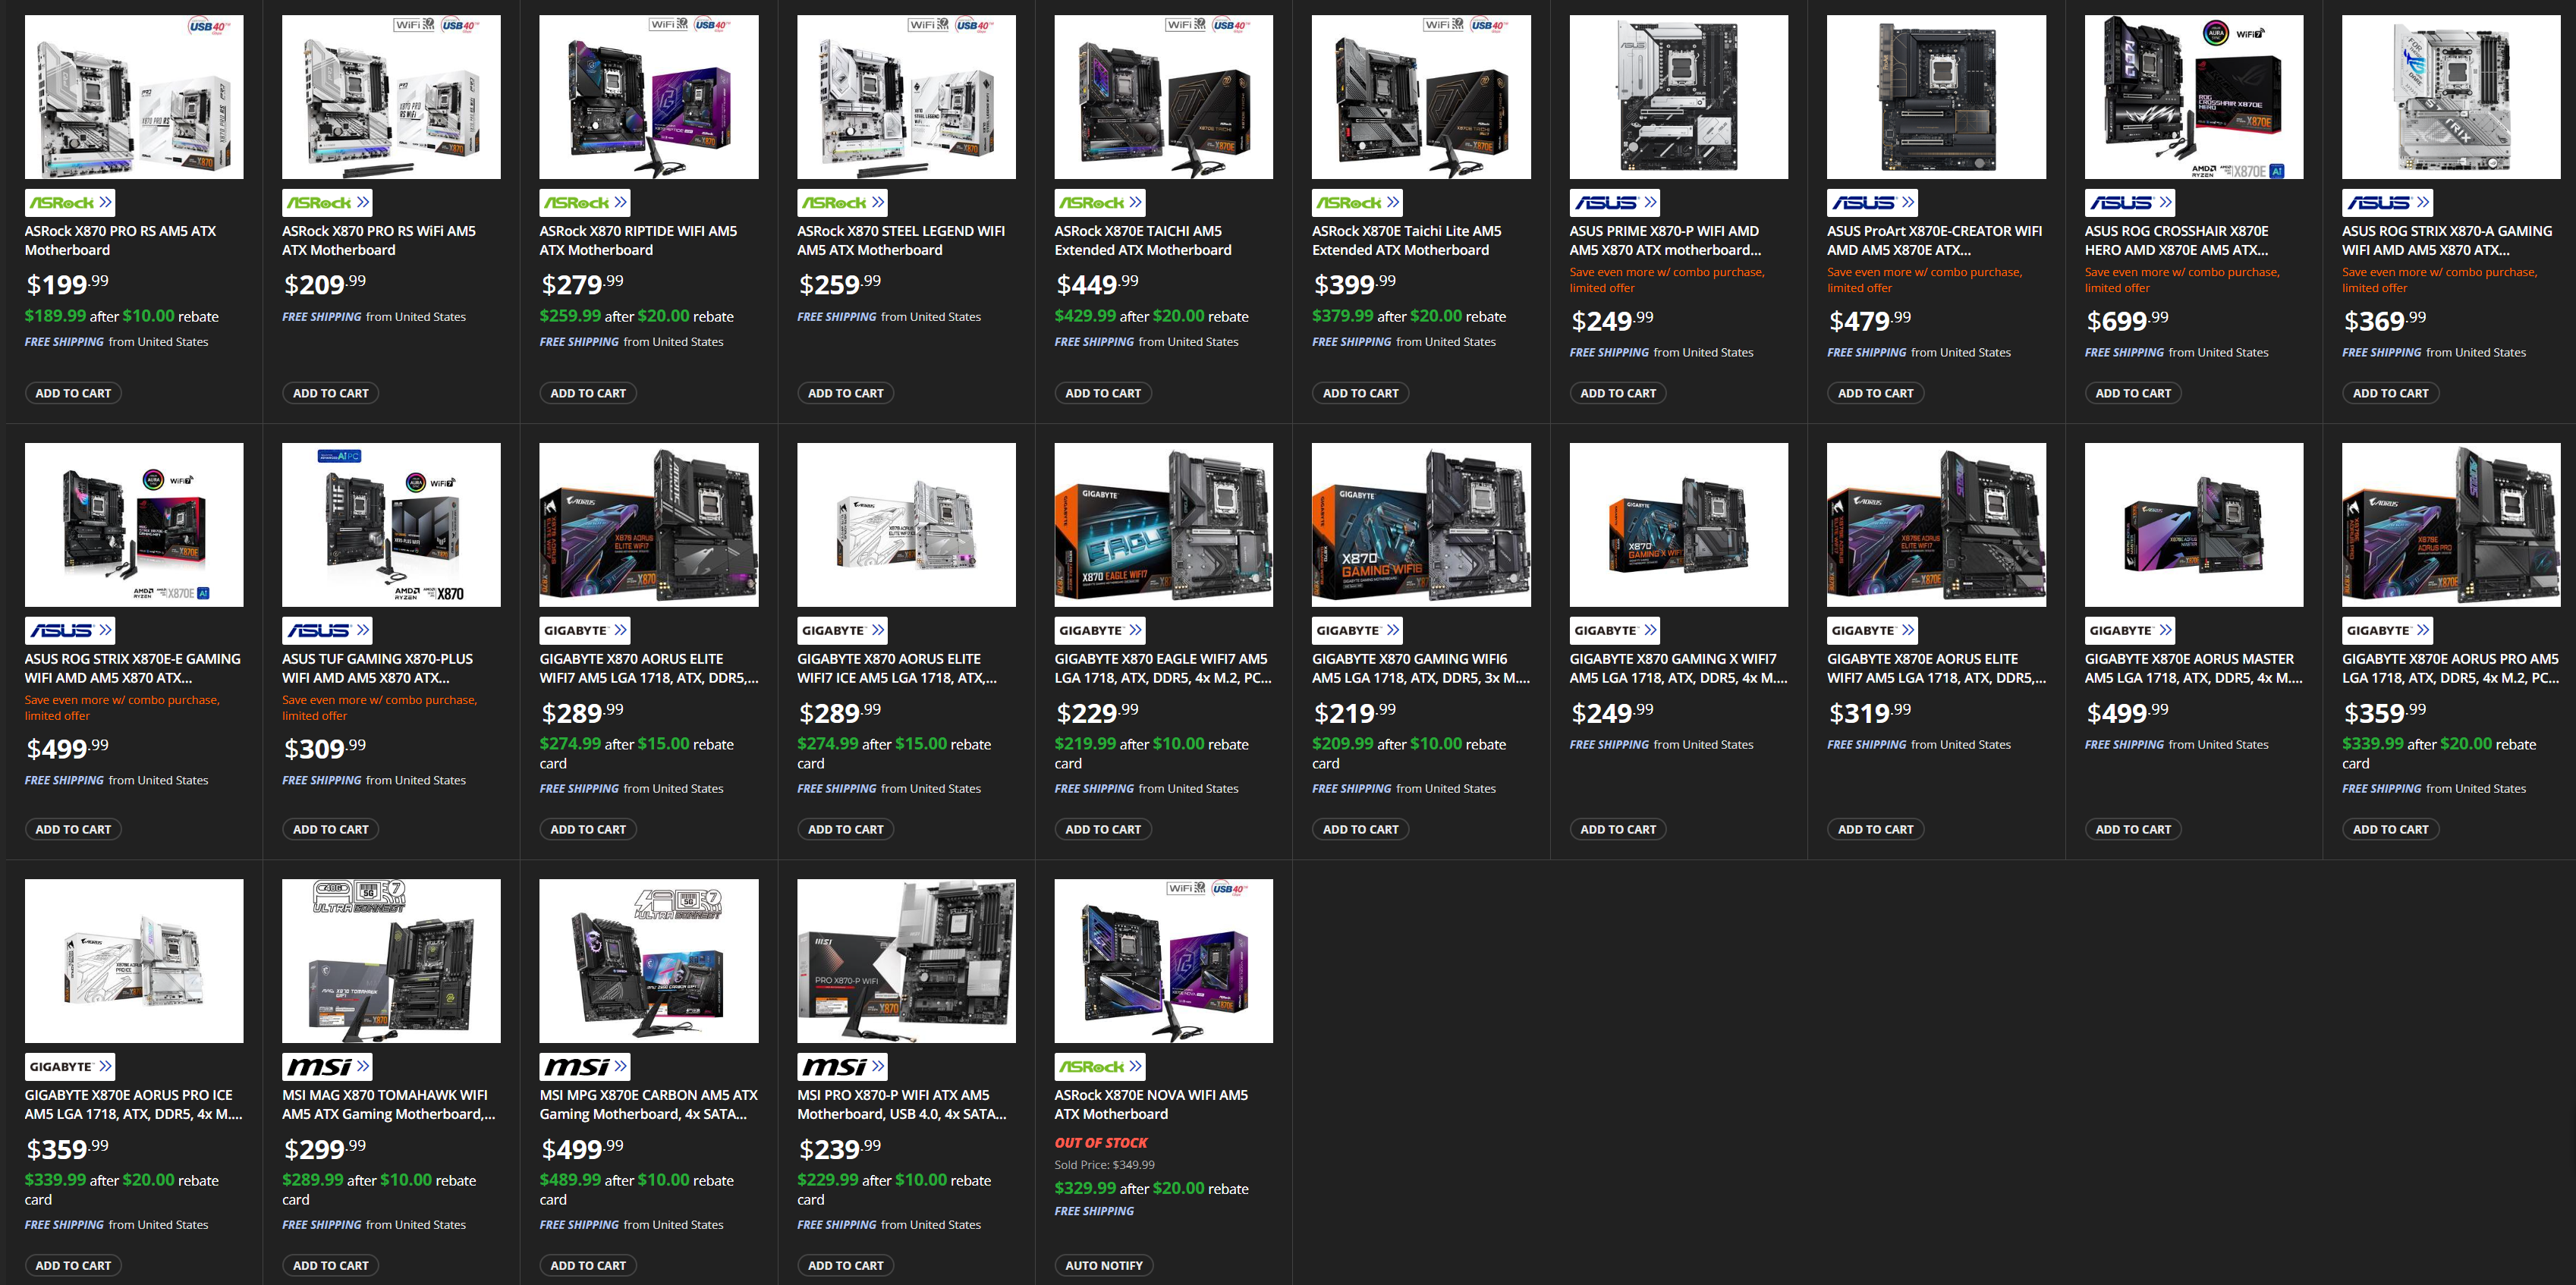Click the ASUS ProArt X870E-CREATOR product image
The height and width of the screenshot is (1285, 2576).
pos(1936,96)
